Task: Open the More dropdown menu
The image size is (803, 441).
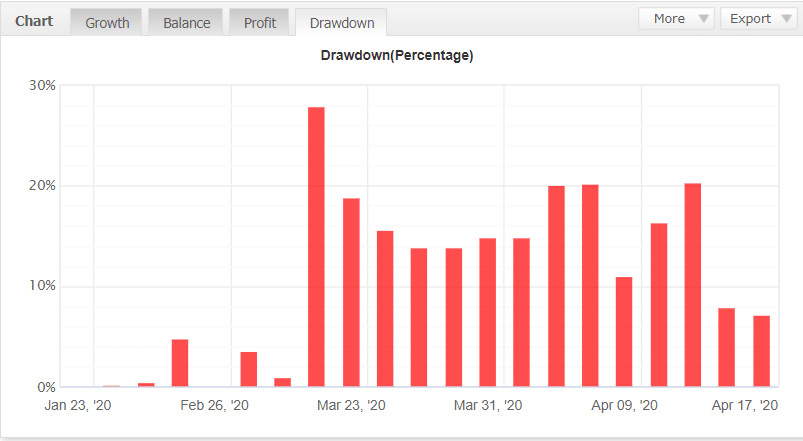Action: [x=676, y=18]
